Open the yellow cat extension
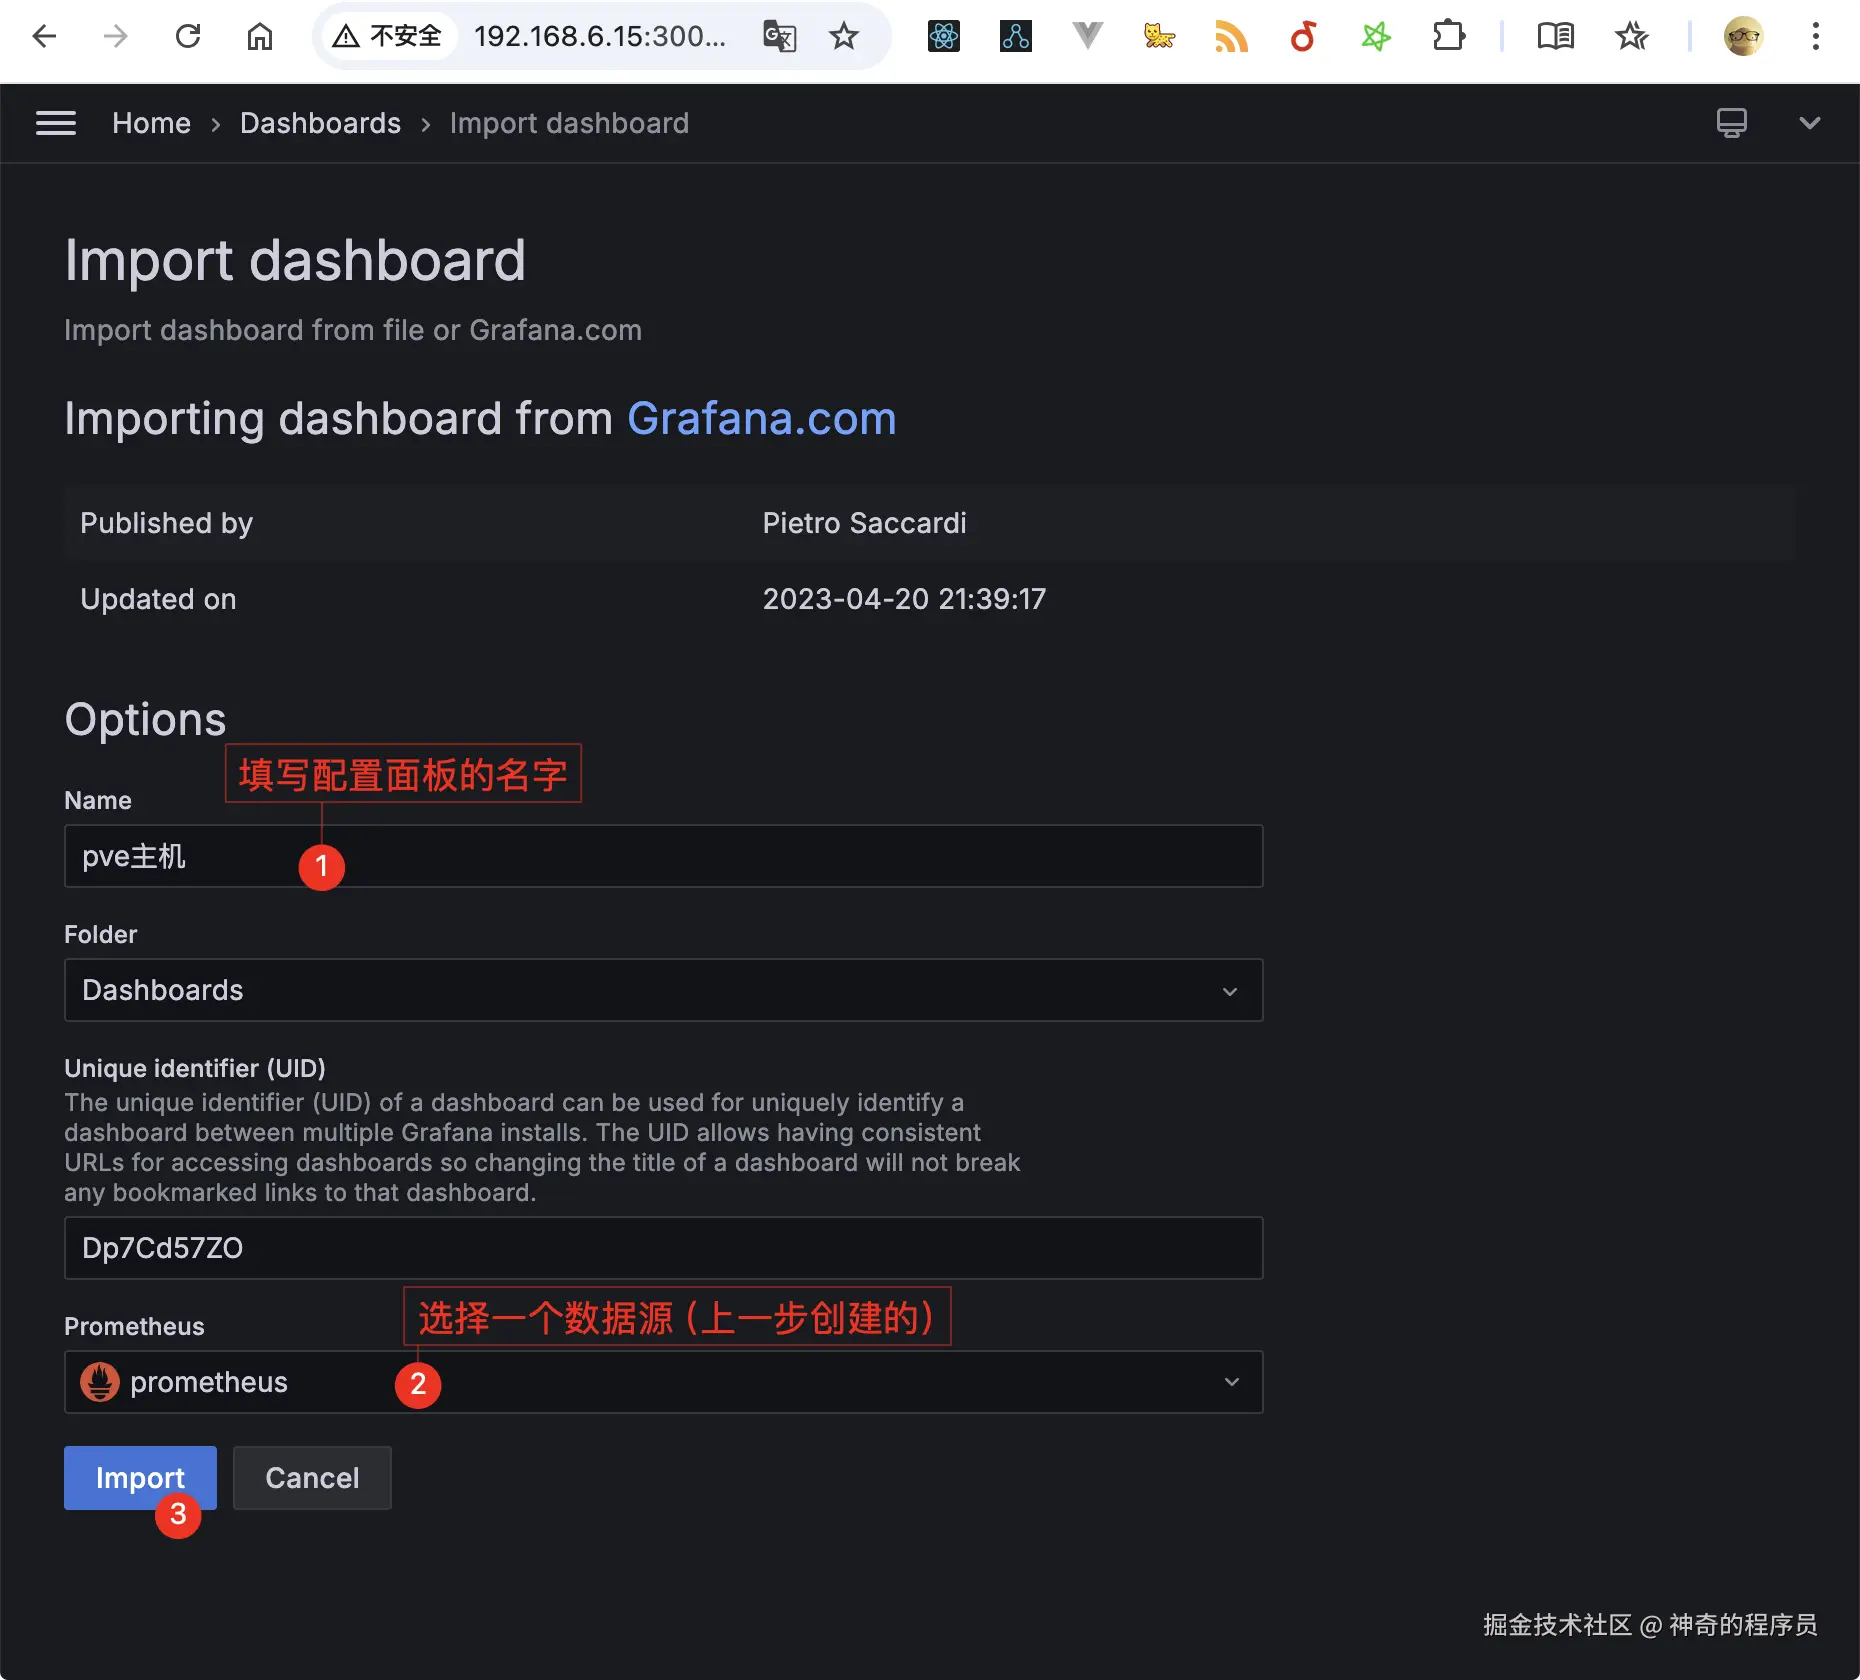 coord(1159,37)
